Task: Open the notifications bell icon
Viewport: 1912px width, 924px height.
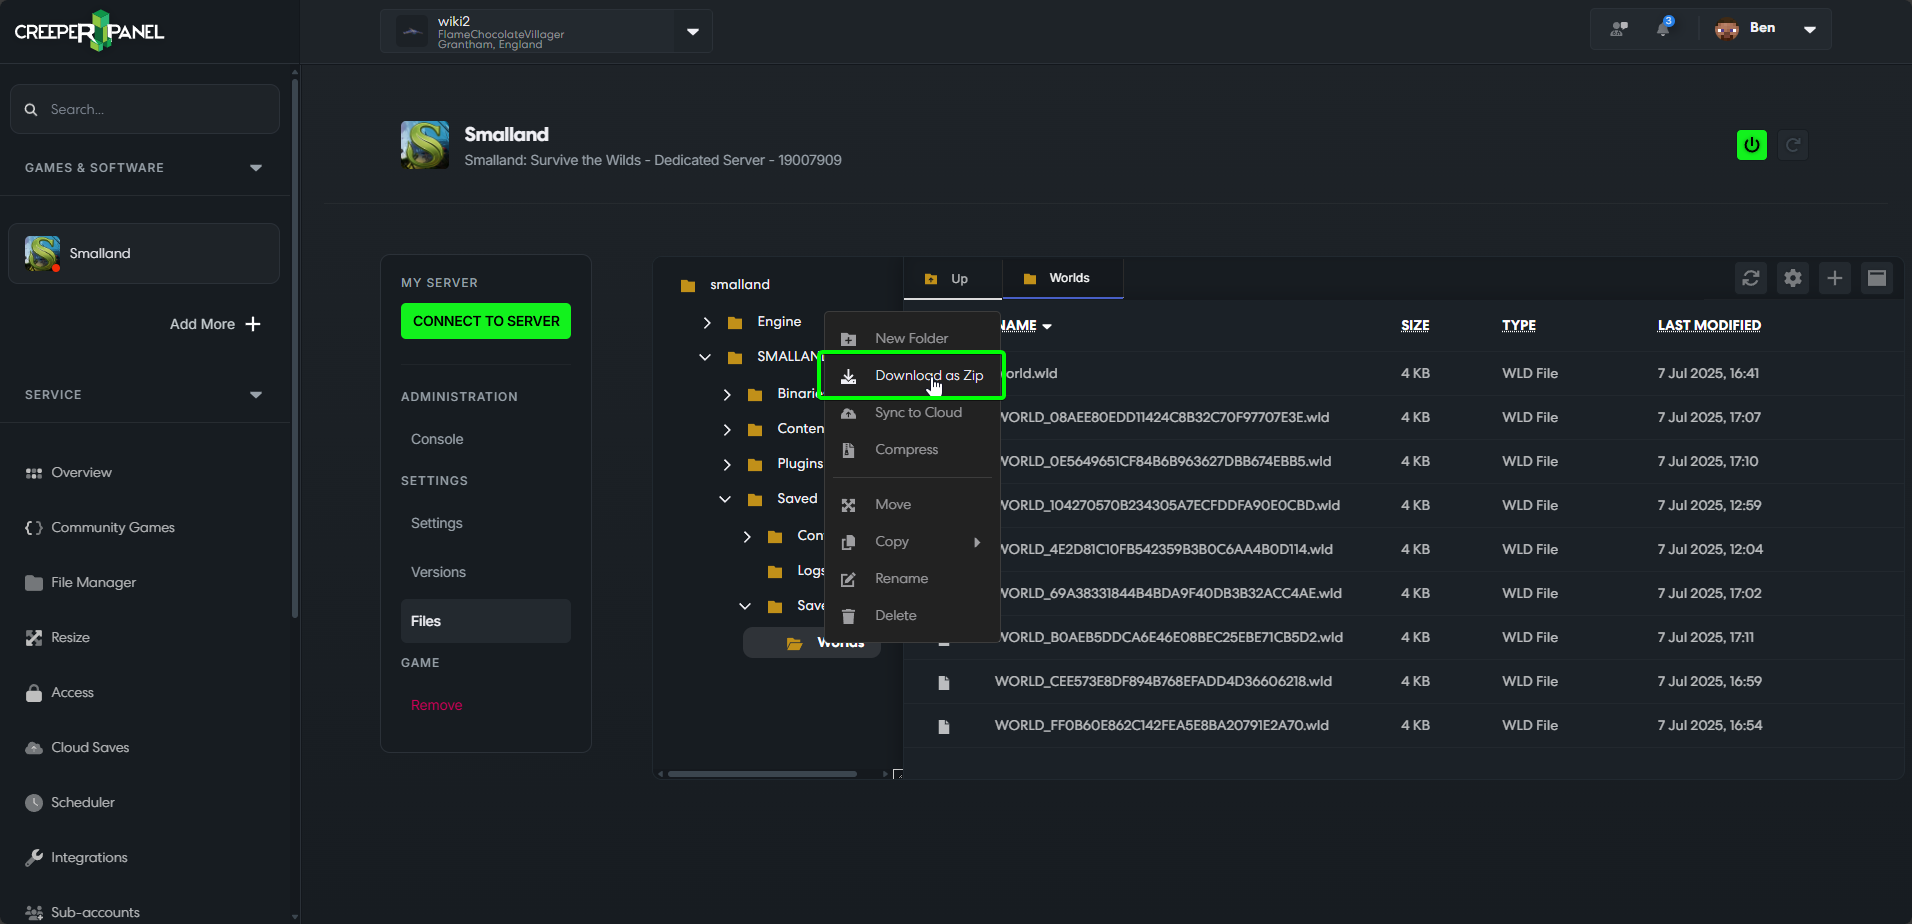Action: 1664,28
